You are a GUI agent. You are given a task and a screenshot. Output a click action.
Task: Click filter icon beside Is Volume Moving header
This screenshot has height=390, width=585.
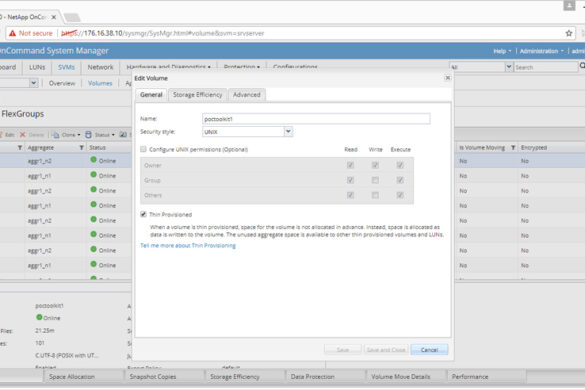(513, 148)
